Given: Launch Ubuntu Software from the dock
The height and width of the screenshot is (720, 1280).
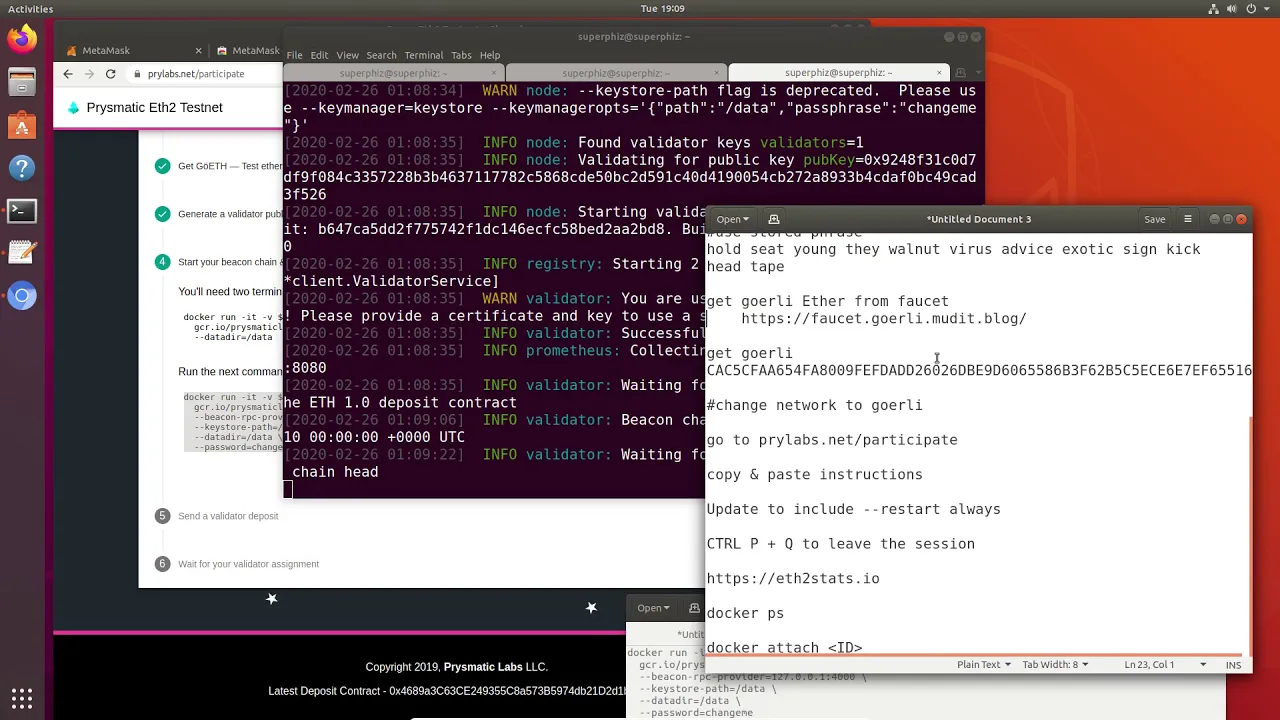Looking at the screenshot, I should coord(22,125).
